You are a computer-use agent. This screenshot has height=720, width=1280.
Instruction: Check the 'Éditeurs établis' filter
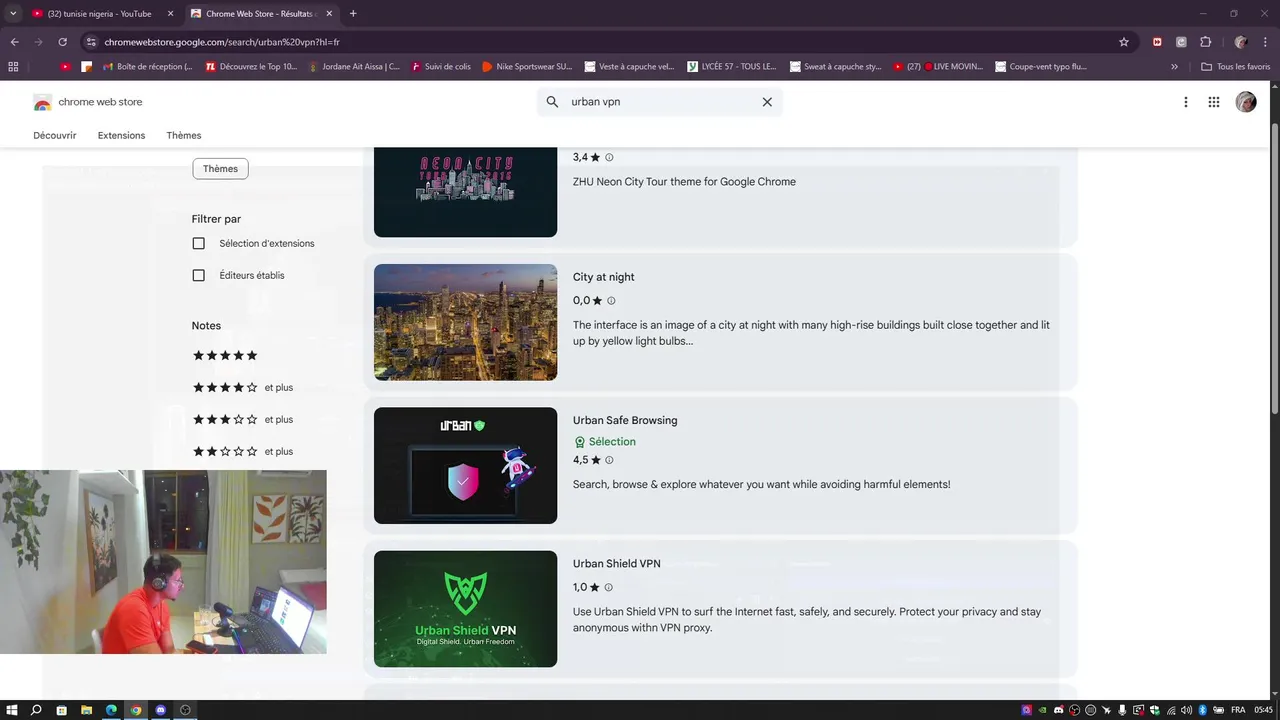pyautogui.click(x=198, y=275)
